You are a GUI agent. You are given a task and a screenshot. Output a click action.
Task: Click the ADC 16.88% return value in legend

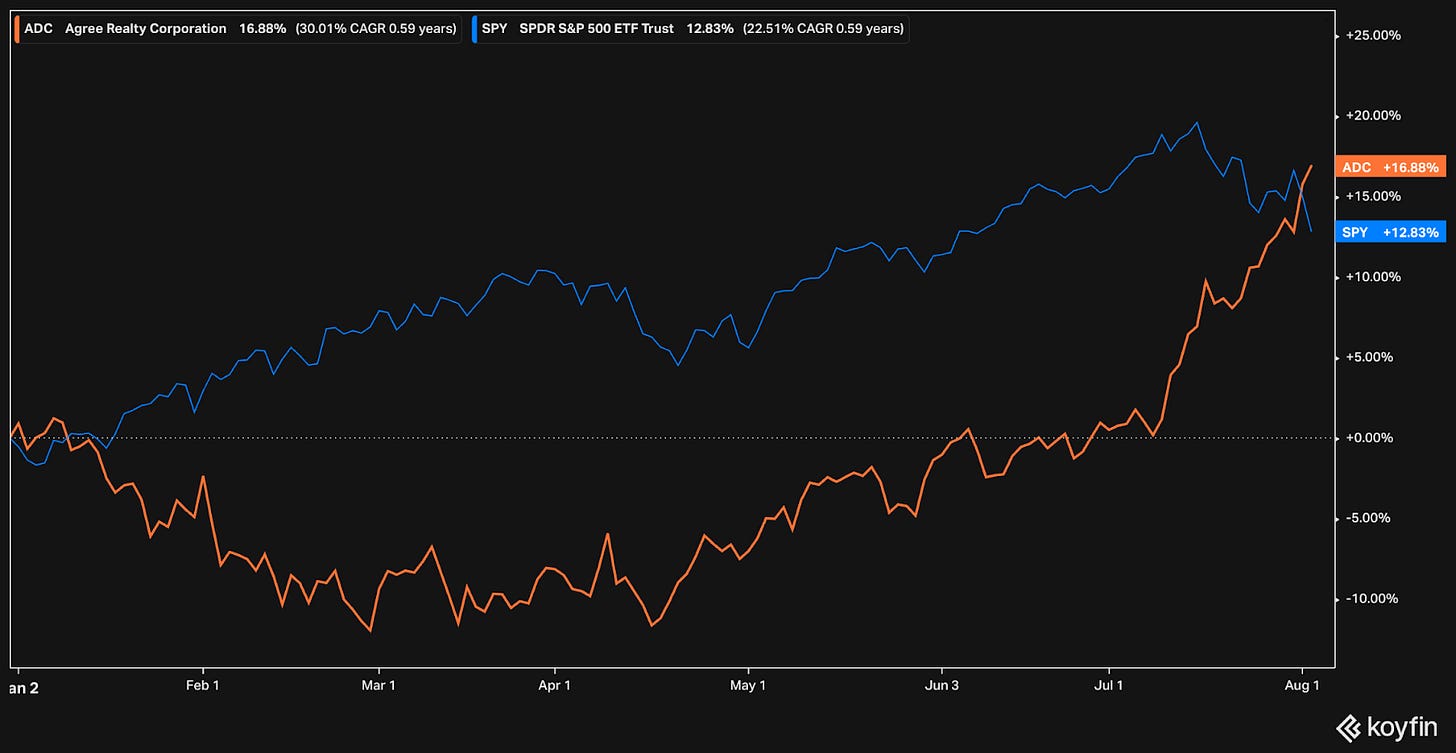(263, 29)
